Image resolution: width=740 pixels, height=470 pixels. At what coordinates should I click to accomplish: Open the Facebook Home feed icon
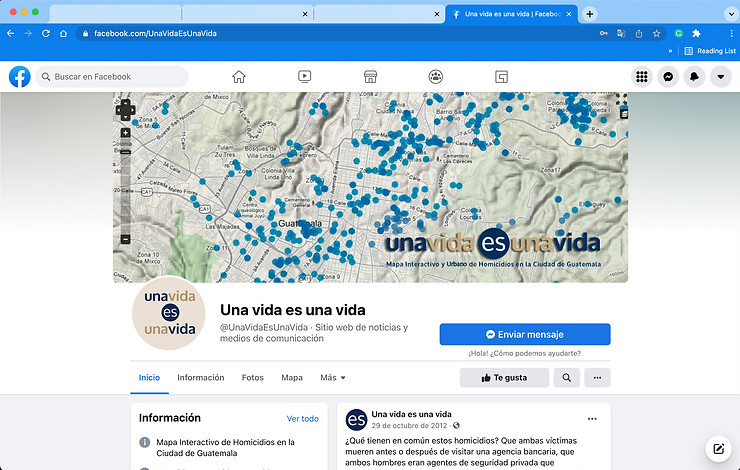click(x=239, y=76)
